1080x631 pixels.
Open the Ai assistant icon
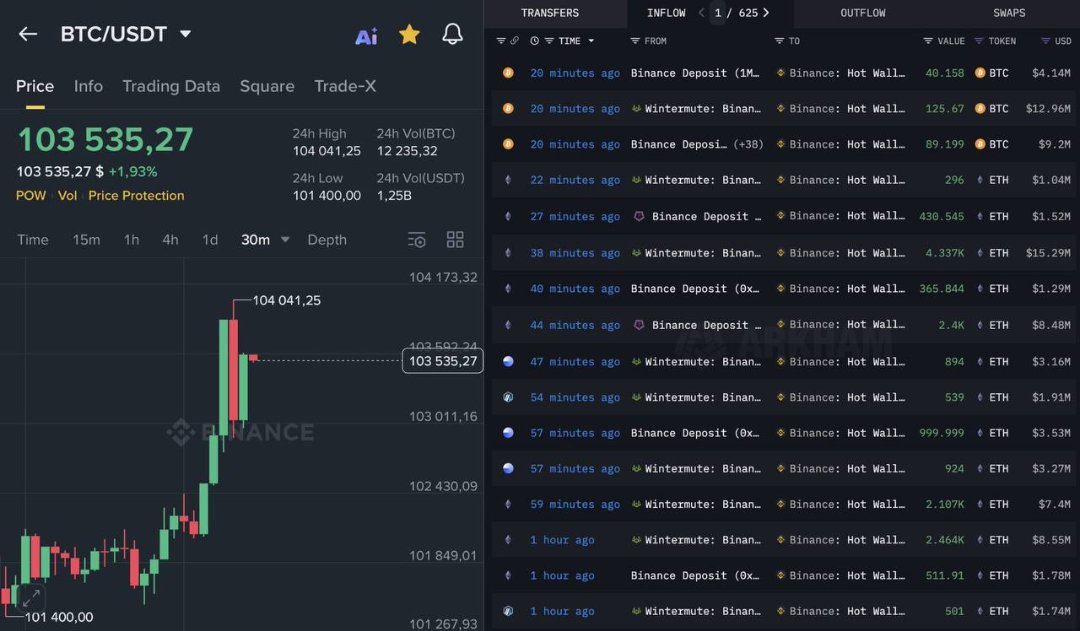[x=366, y=36]
